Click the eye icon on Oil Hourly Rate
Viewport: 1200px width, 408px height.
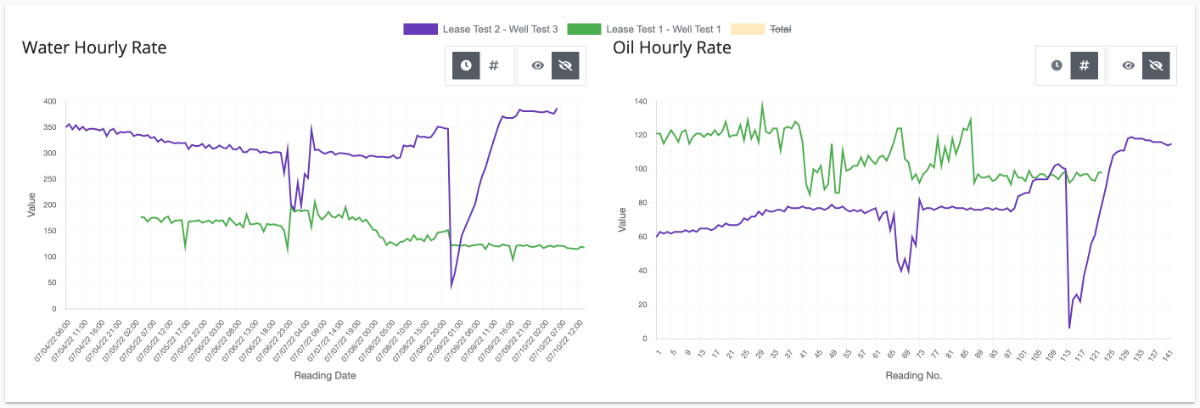pyautogui.click(x=1128, y=65)
